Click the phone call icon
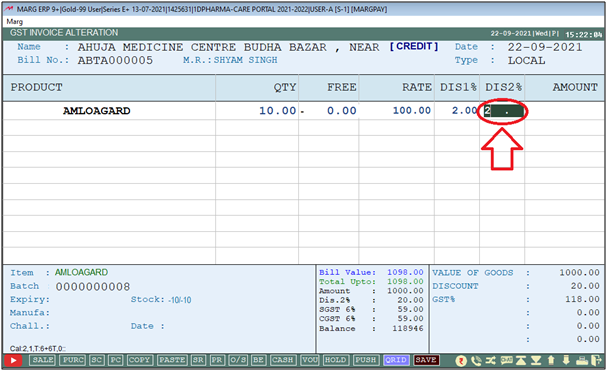Image resolution: width=608 pixels, height=371 pixels. [476, 361]
